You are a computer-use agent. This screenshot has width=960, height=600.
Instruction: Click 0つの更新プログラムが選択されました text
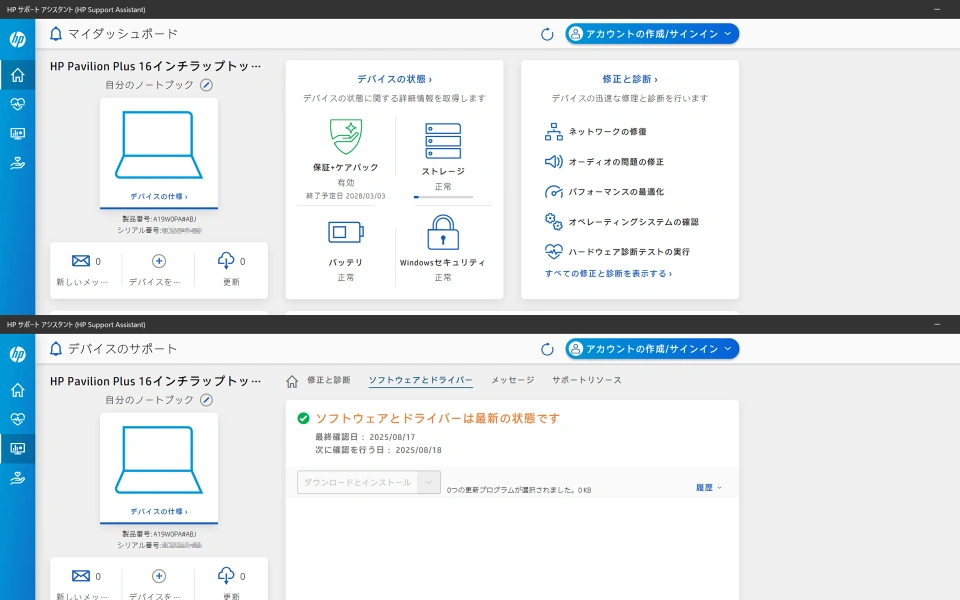click(x=519, y=490)
